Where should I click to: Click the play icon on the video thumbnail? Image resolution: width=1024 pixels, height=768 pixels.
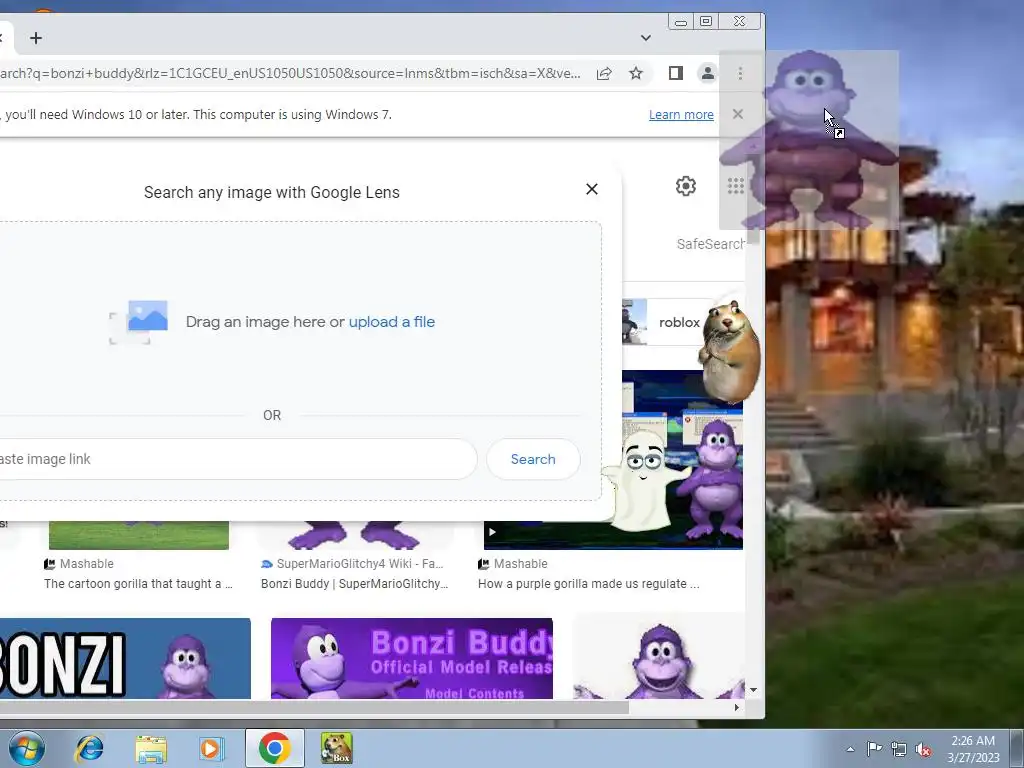tap(492, 532)
